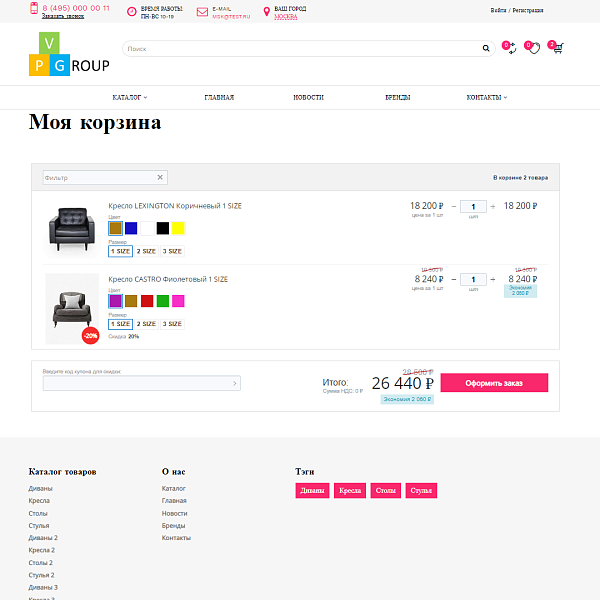The image size is (600, 600).
Task: Expand the Контакты menu dropdown
Action: pyautogui.click(x=486, y=98)
